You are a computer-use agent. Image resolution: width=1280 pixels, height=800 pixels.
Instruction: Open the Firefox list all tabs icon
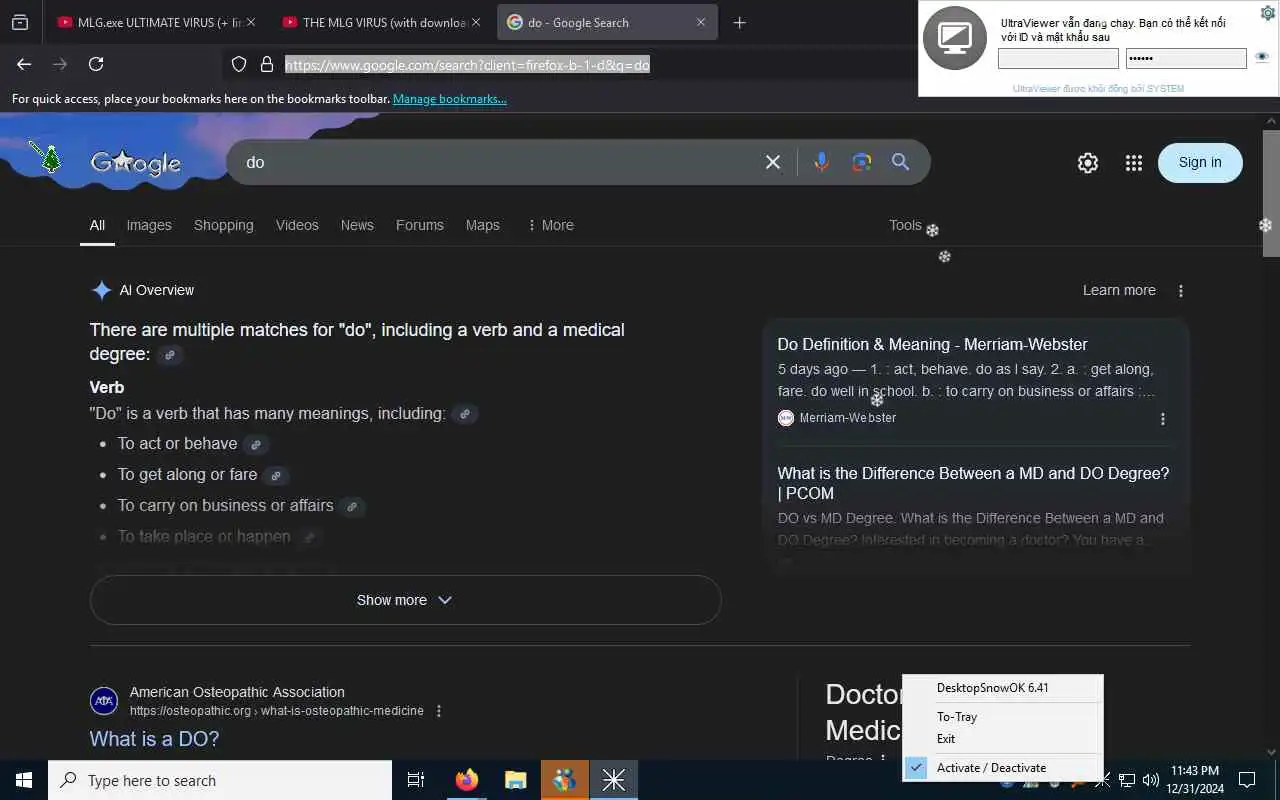tap(20, 22)
